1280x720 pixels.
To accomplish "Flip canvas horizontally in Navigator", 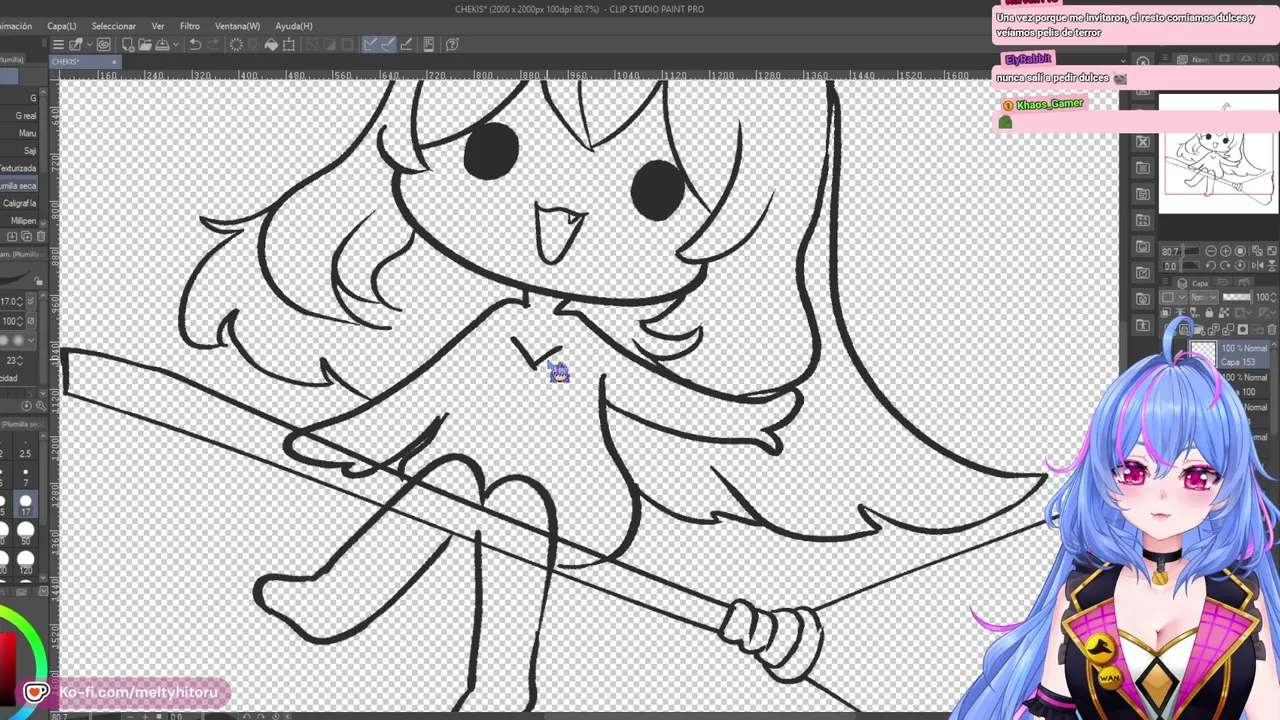I will click(1258, 266).
